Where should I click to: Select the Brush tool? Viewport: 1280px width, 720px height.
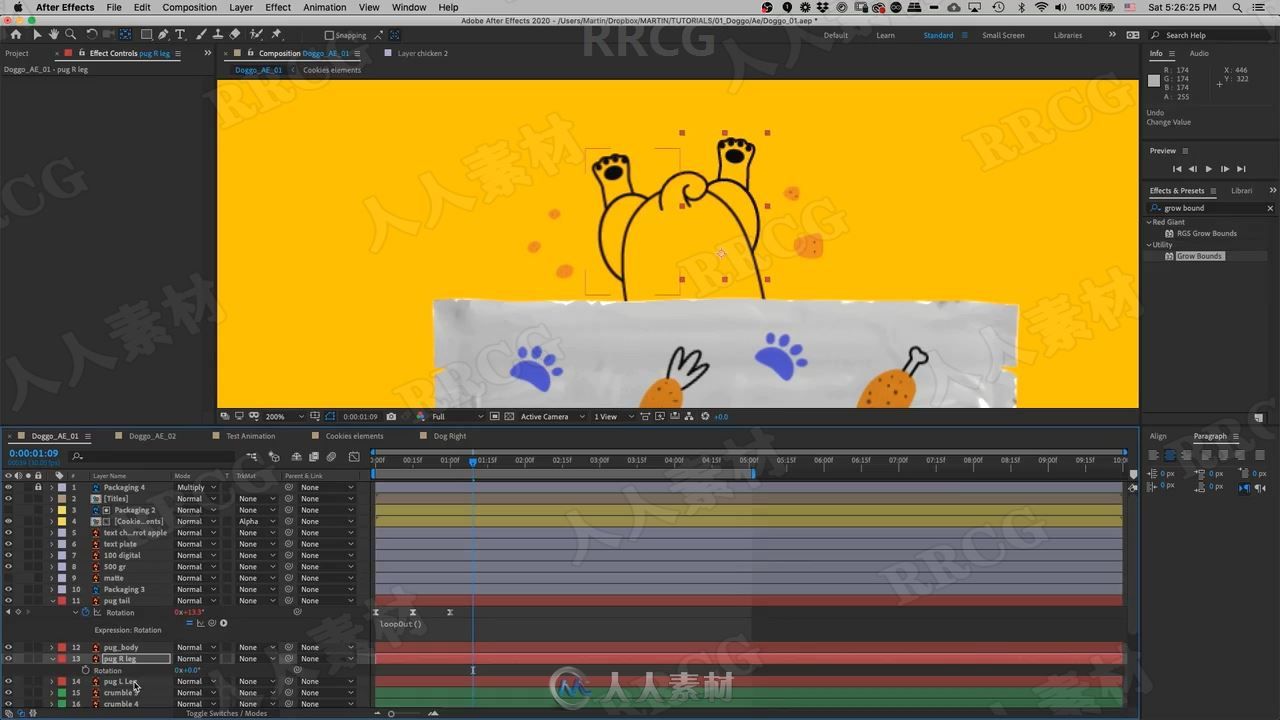pos(201,34)
